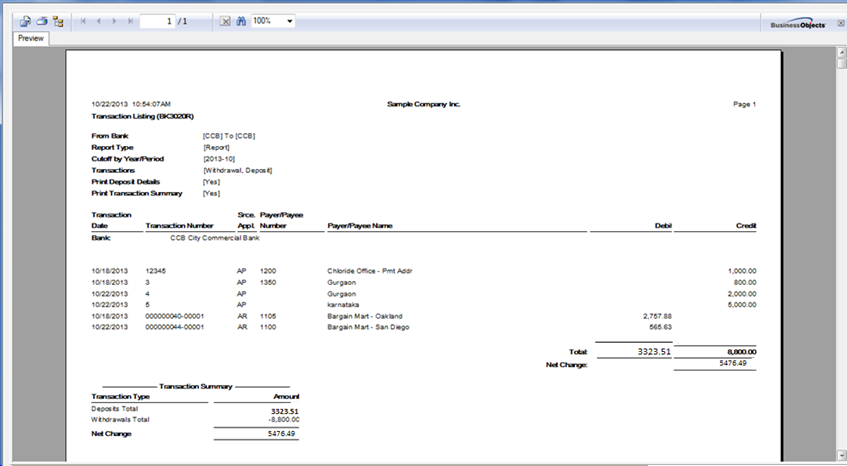847x466 pixels.
Task: Click the karnataka payee name
Action: click(343, 305)
